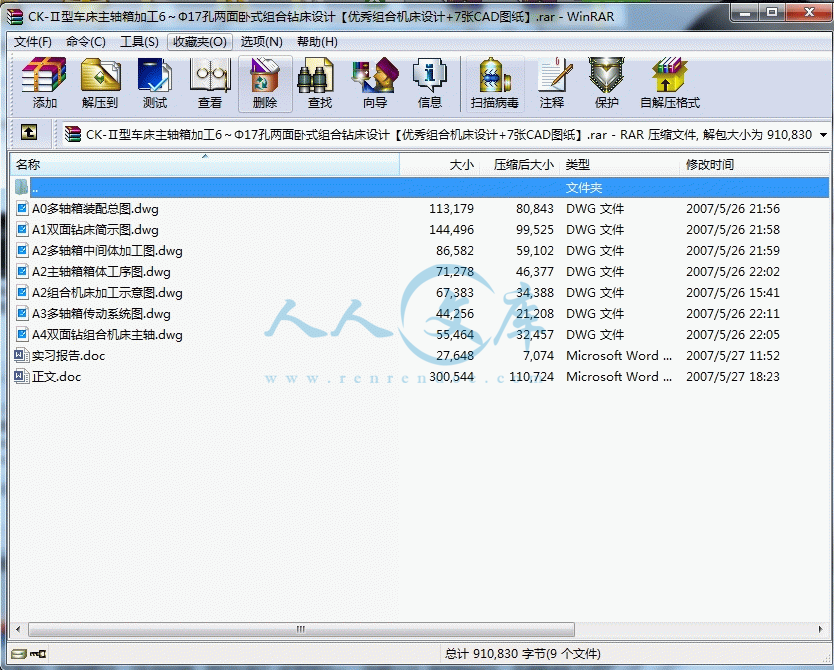Click modified time 2007/5/26 15:41
The width and height of the screenshot is (834, 670).
(732, 292)
